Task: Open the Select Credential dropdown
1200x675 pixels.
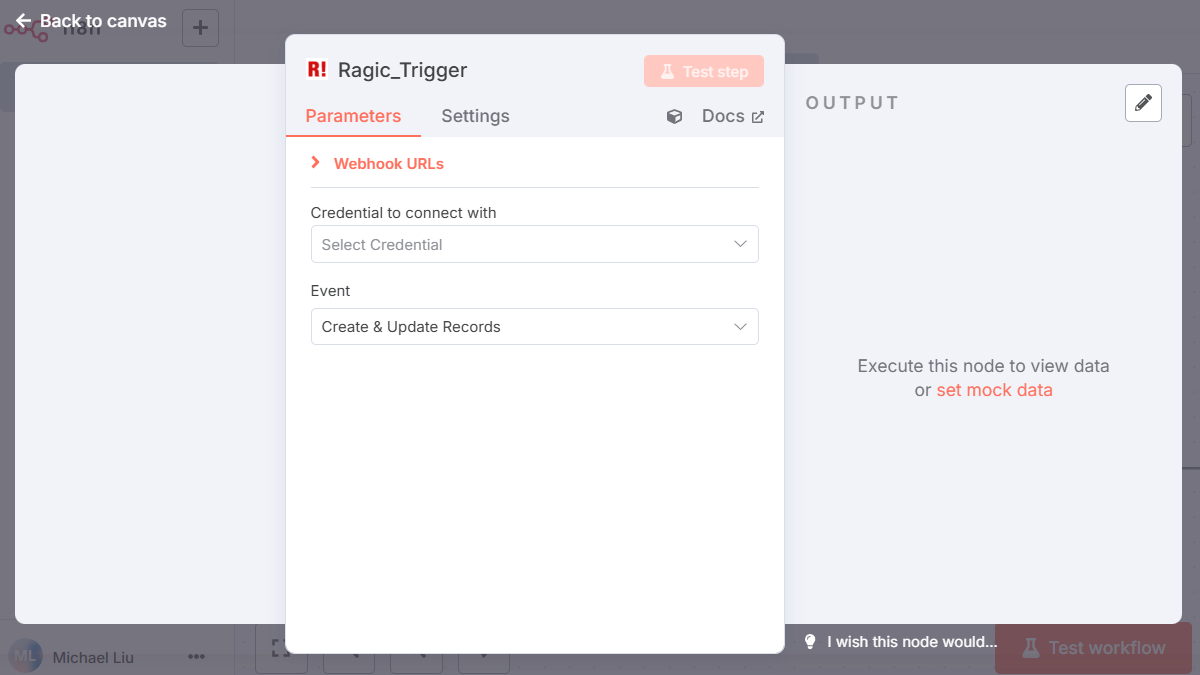Action: pyautogui.click(x=535, y=244)
